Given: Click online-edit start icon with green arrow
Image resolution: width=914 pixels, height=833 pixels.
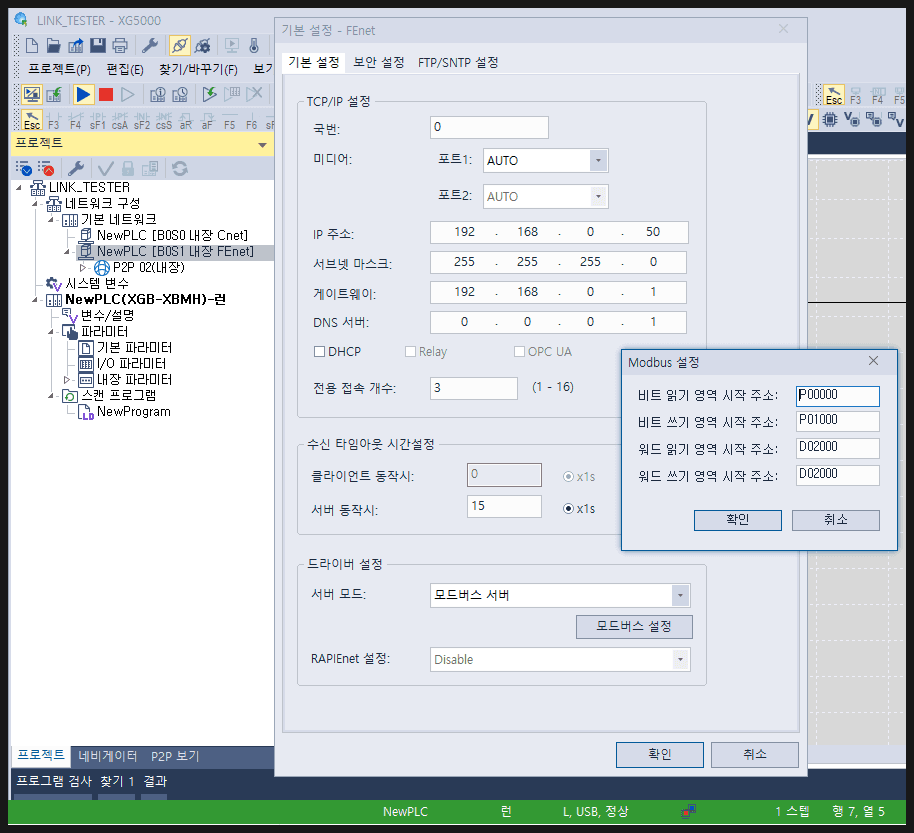Looking at the screenshot, I should 209,94.
